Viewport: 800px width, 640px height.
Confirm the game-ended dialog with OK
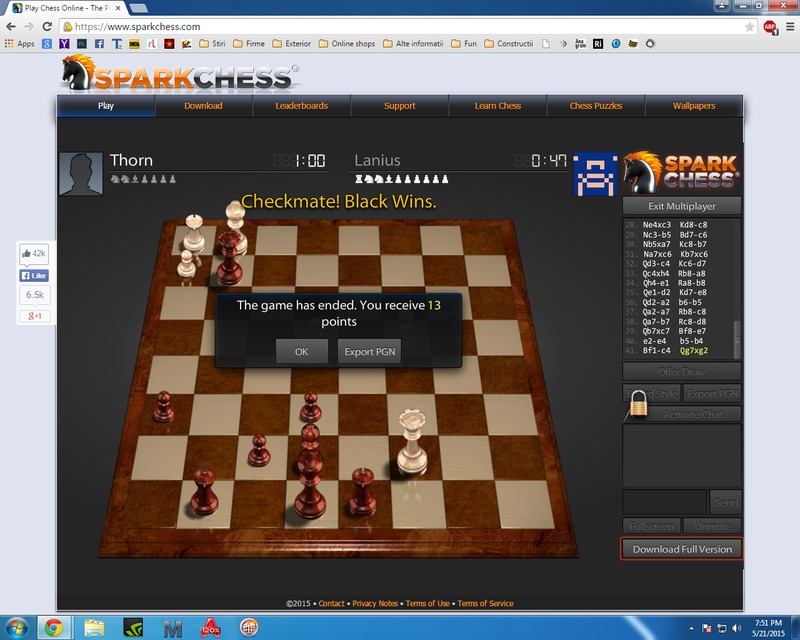tap(302, 351)
